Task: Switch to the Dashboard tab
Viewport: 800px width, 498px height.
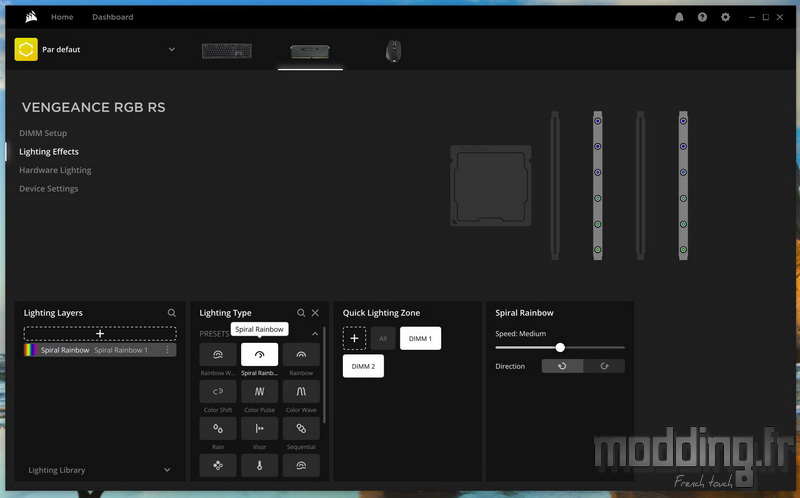Action: pyautogui.click(x=113, y=17)
